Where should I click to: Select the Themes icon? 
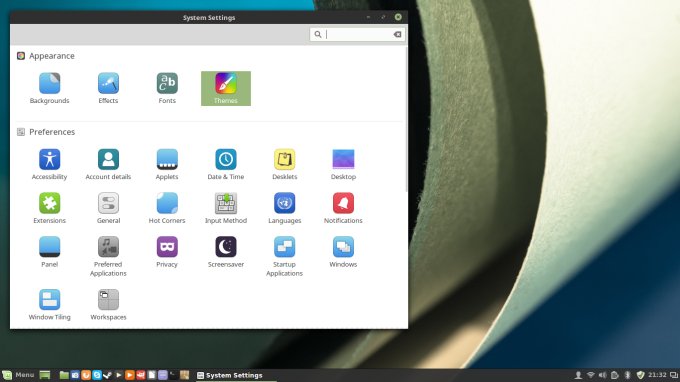[226, 88]
